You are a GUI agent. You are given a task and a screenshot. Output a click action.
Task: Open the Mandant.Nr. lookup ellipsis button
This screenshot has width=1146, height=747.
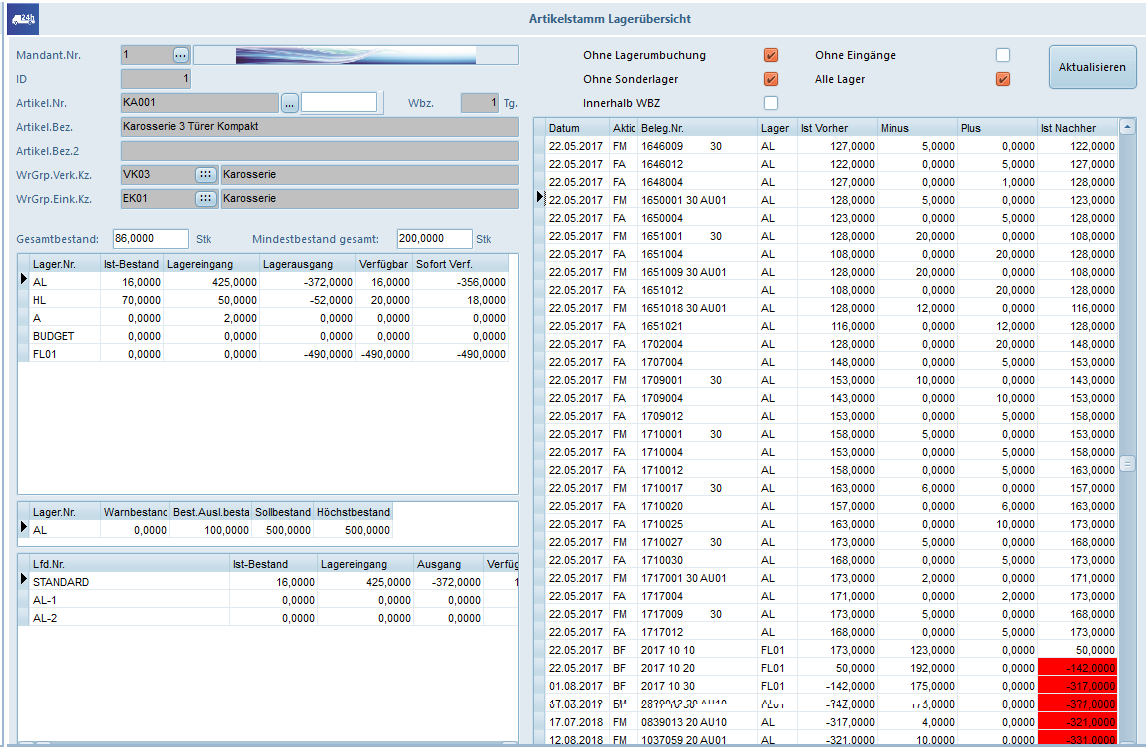pyautogui.click(x=180, y=54)
